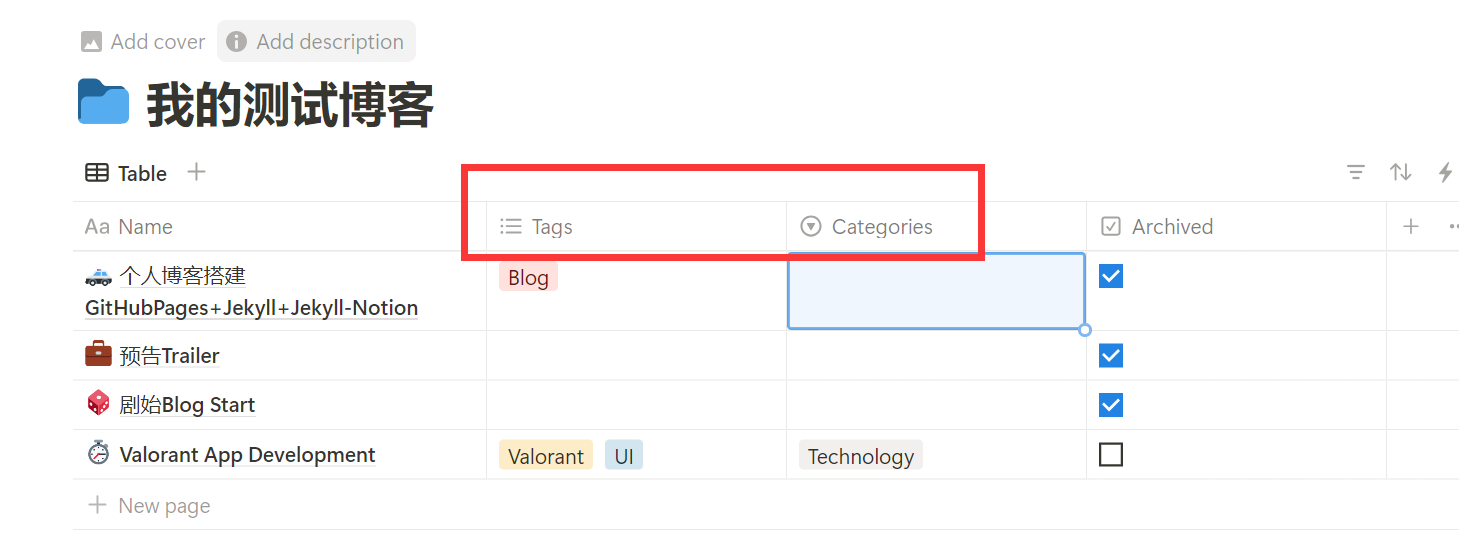Click the blue folder page icon
Viewport: 1459px width, 541px height.
(104, 102)
